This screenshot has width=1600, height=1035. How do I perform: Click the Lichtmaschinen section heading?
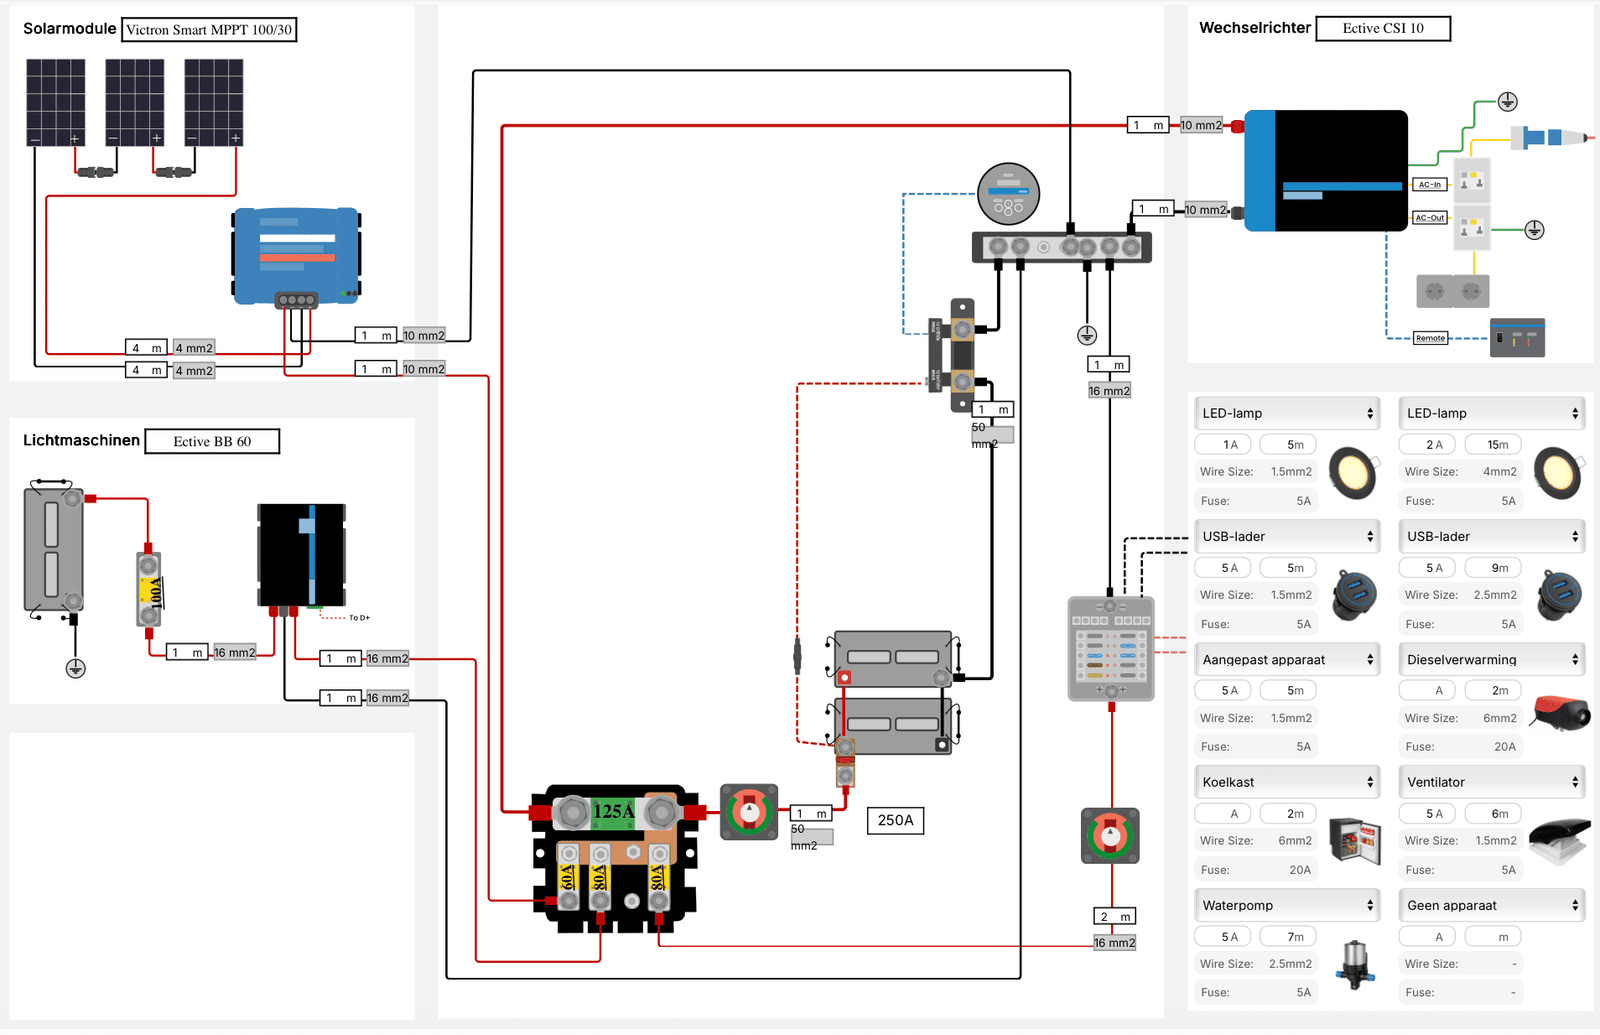coord(81,439)
